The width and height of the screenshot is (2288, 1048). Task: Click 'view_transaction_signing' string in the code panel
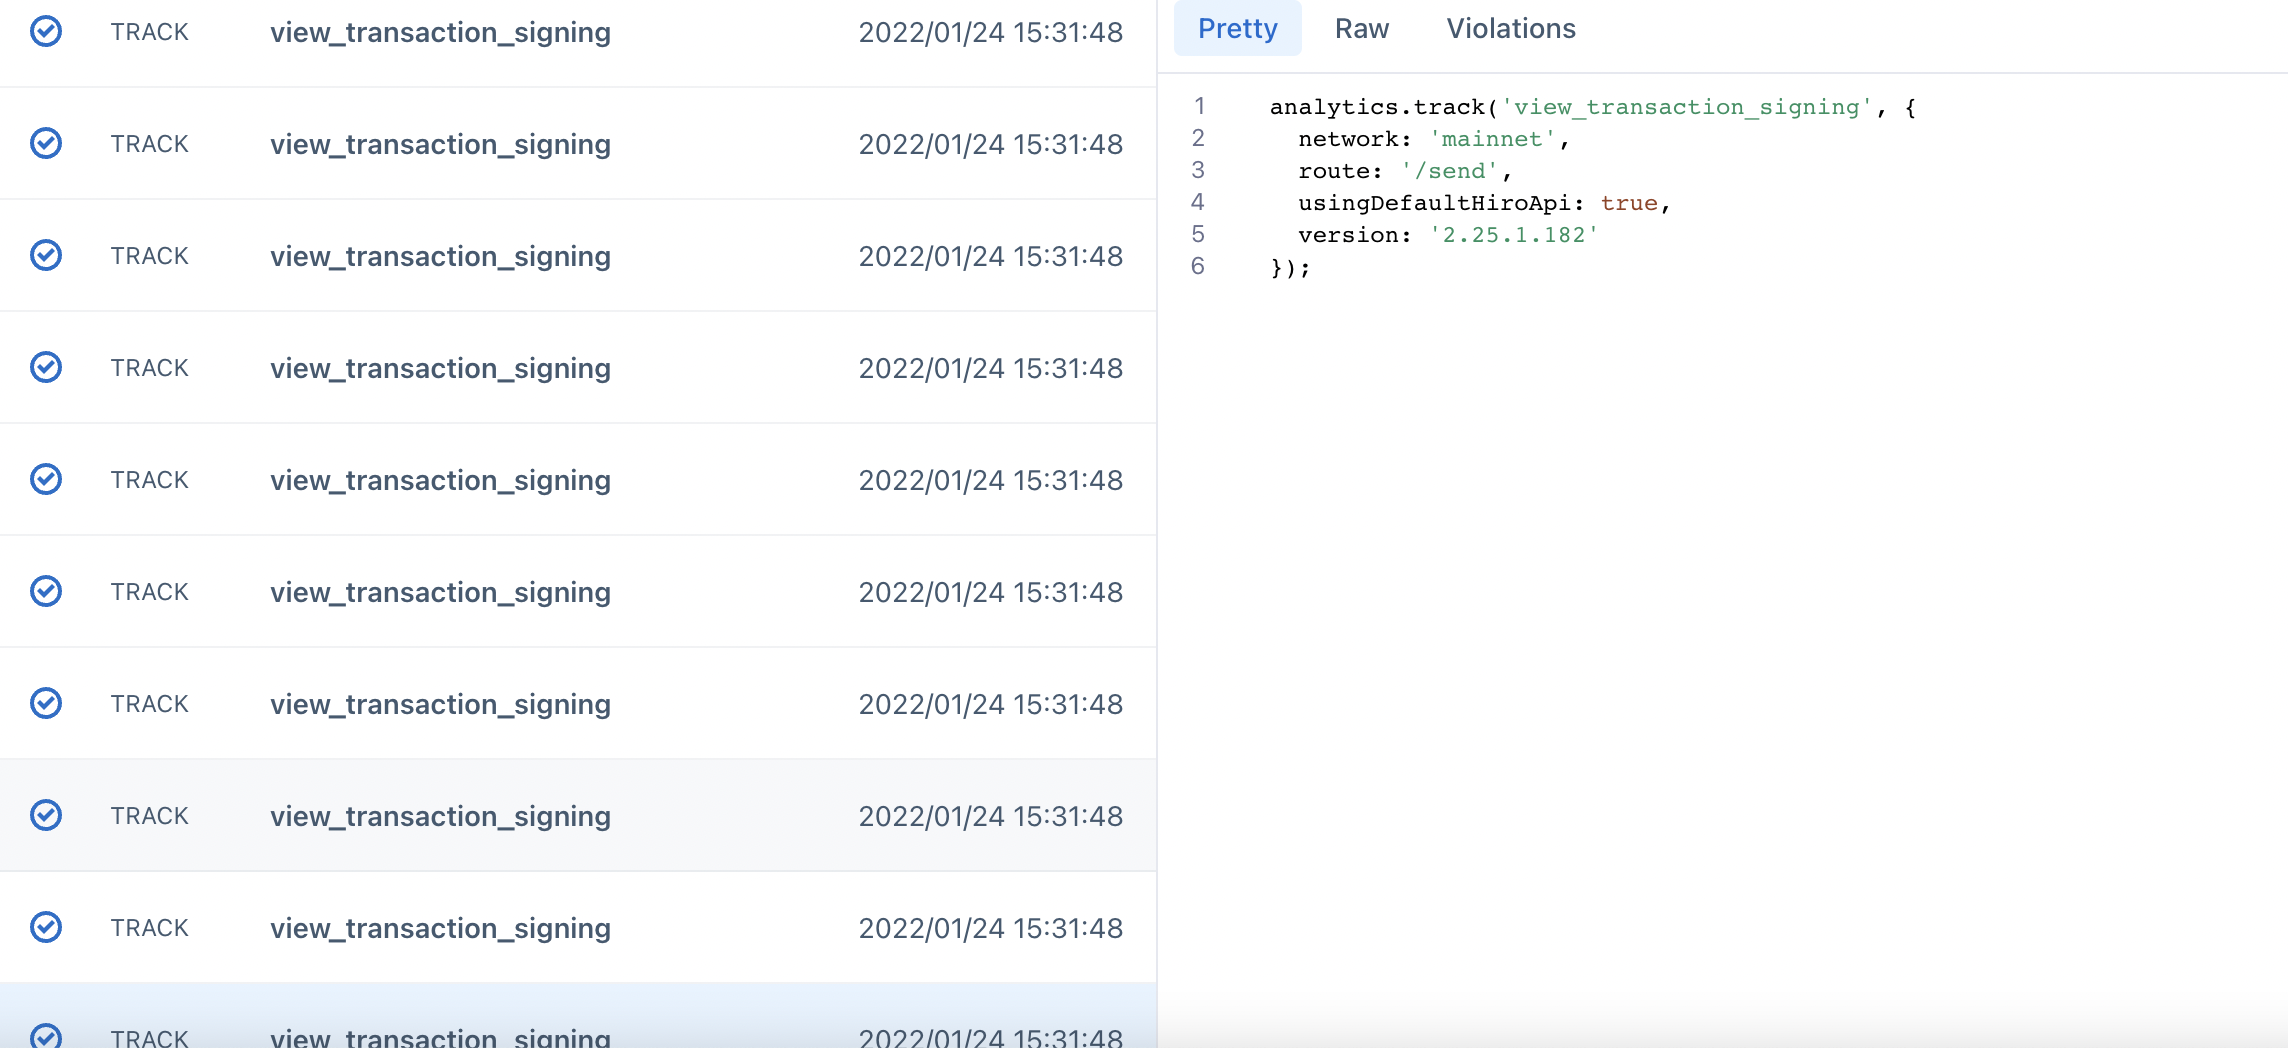(1686, 107)
